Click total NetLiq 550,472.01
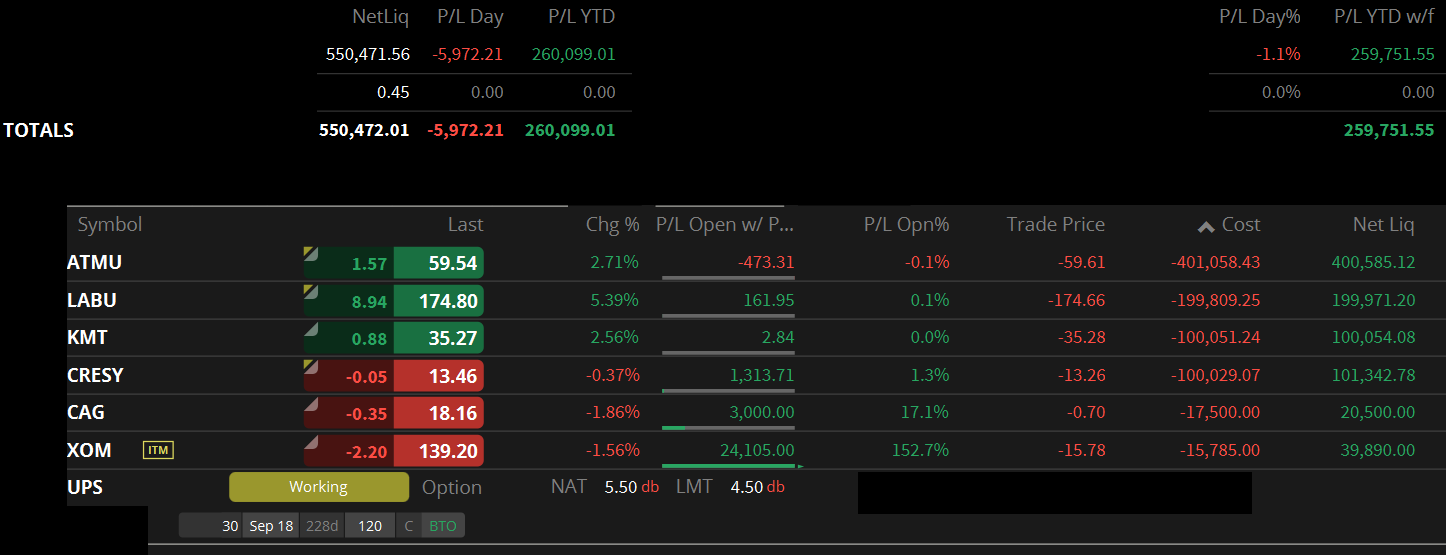This screenshot has height=555, width=1446. tap(364, 130)
